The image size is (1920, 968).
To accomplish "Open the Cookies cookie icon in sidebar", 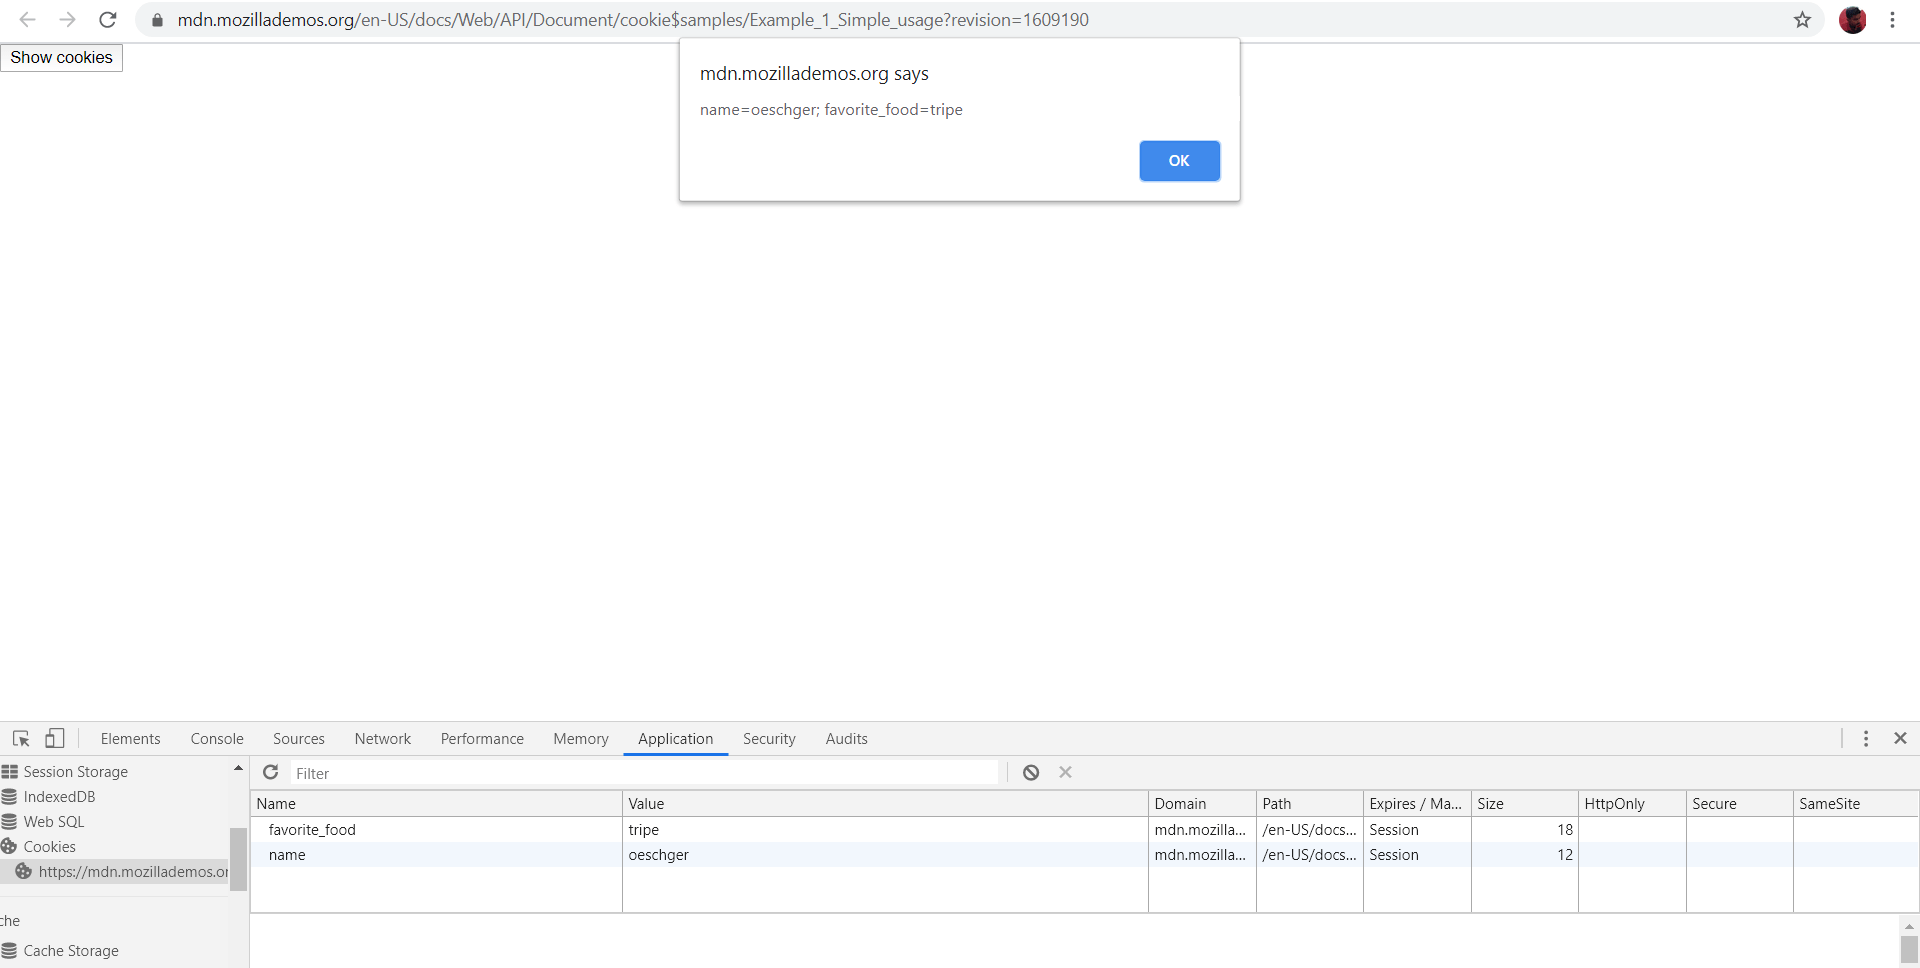I will click(10, 846).
